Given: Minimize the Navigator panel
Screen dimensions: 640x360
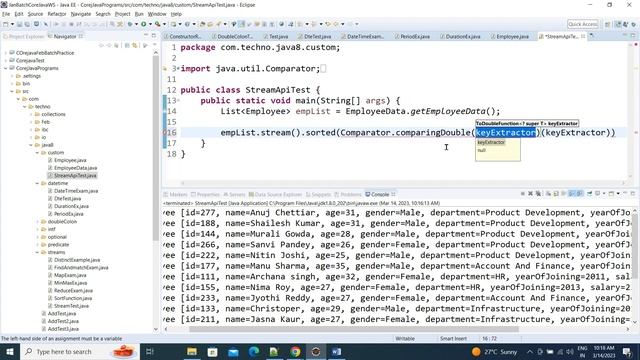Looking at the screenshot, I should pos(146,36).
